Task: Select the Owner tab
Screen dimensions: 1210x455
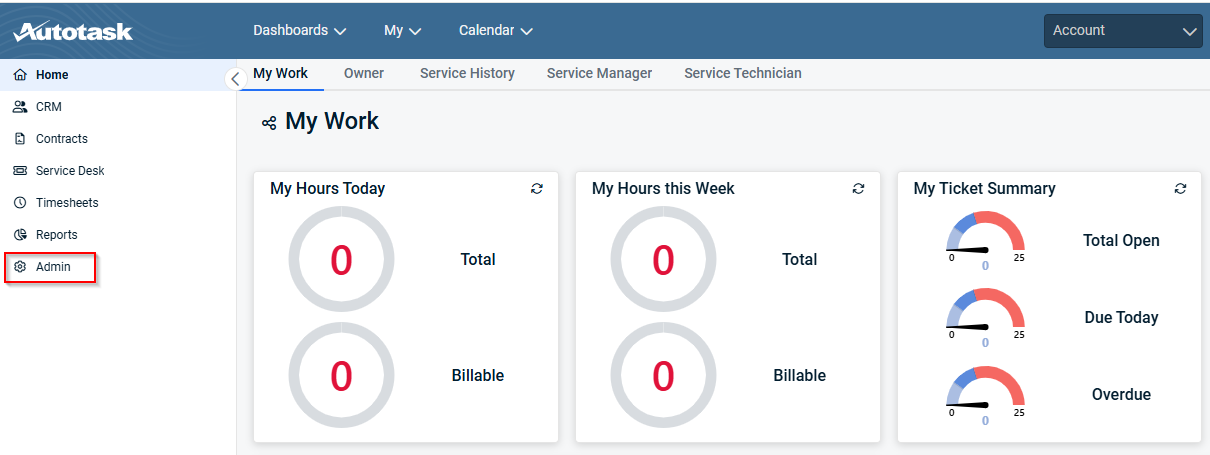Action: [x=364, y=73]
